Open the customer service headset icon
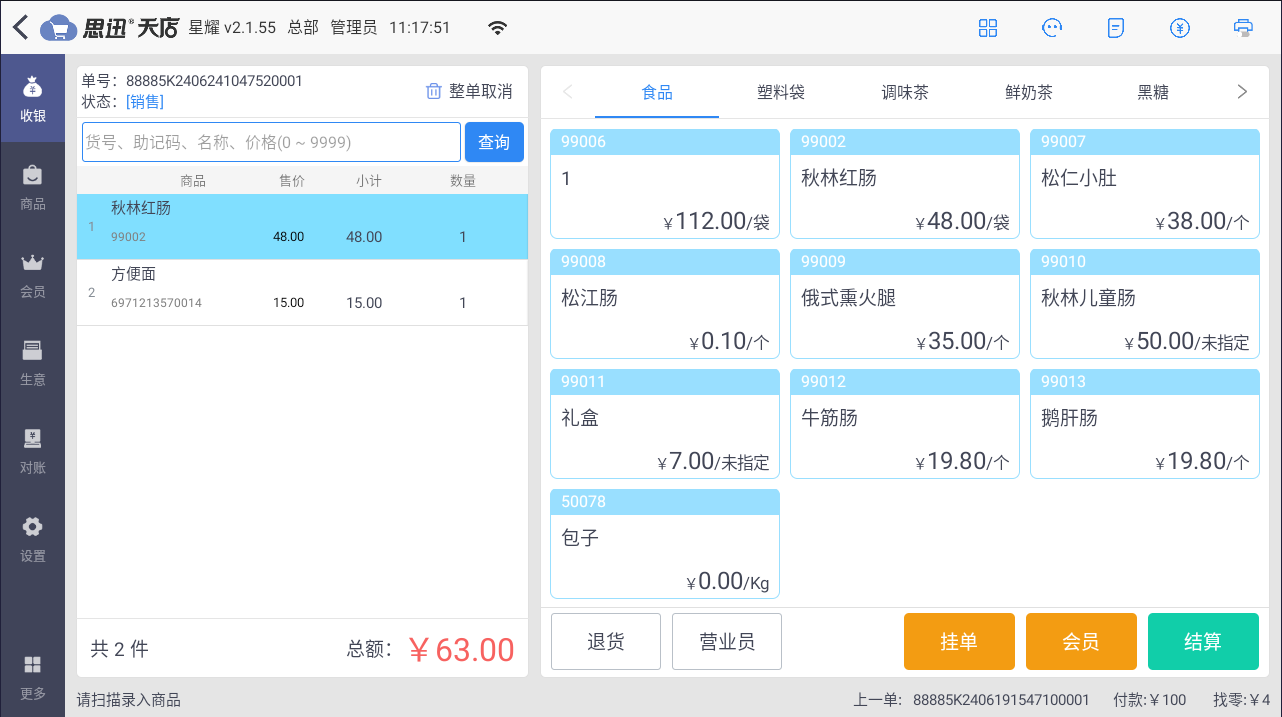This screenshot has height=717, width=1282. coord(1052,27)
